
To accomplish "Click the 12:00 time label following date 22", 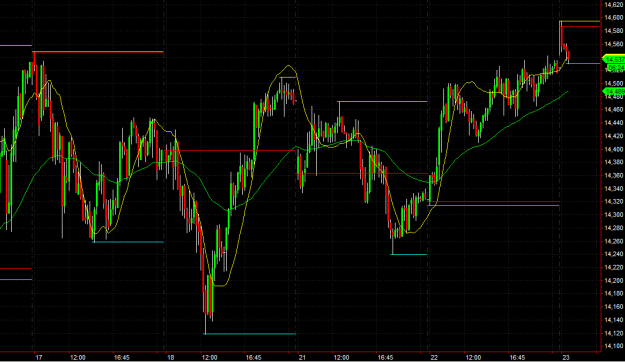I will point(474,358).
